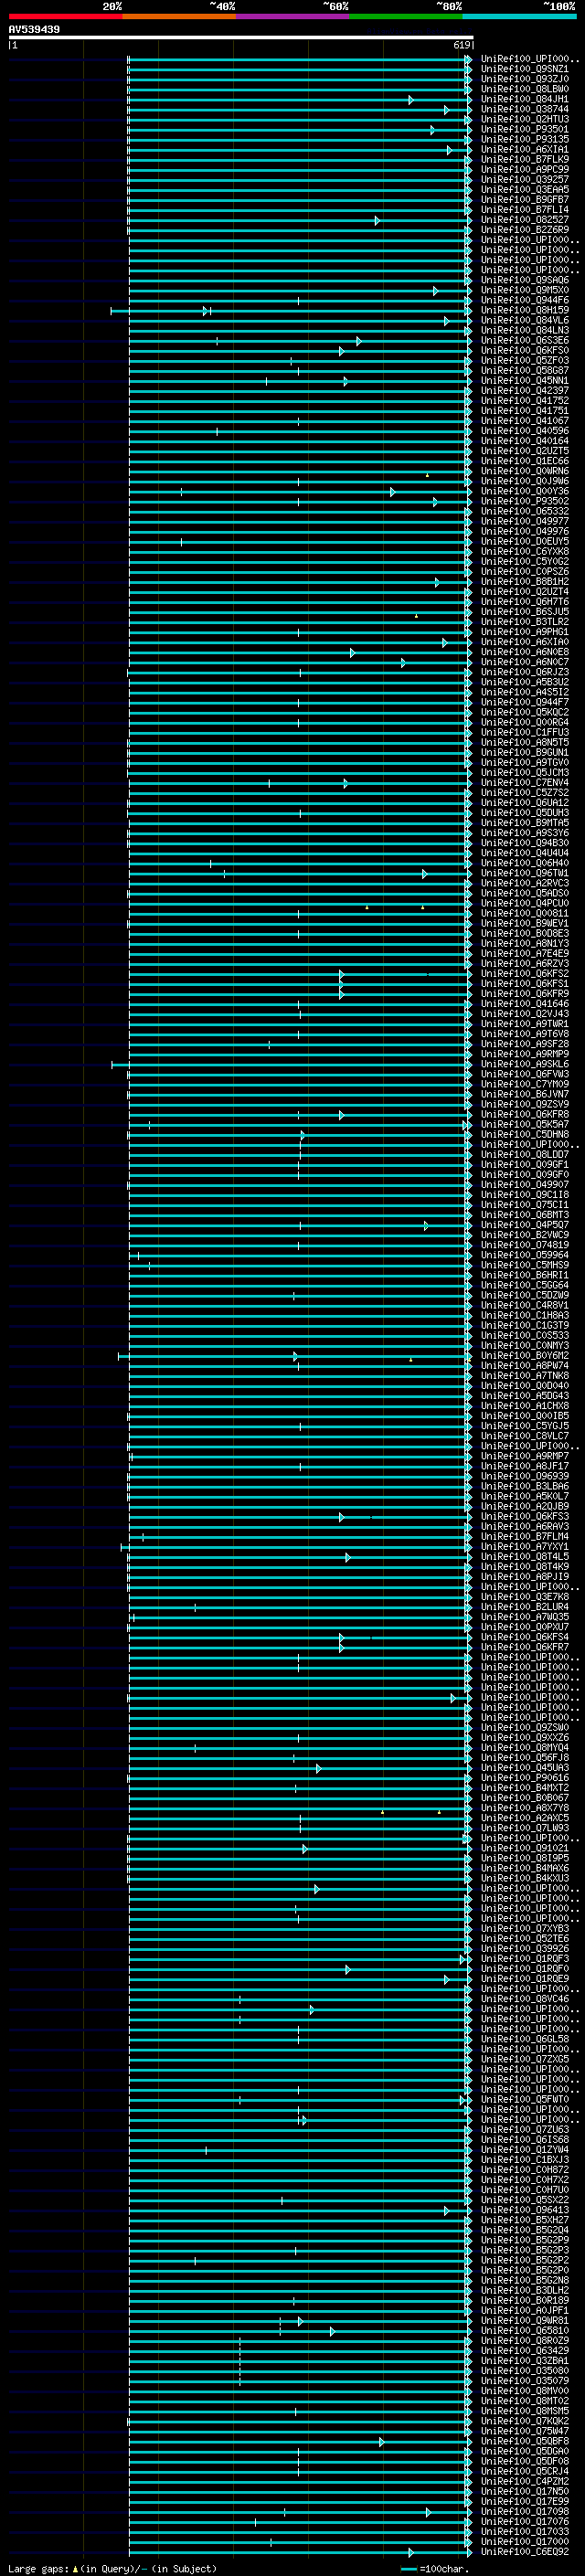Screen dimensions: 585x2576
Task: Select the UniRef100_C7ENV4 label
Action: pyautogui.click(x=525, y=782)
